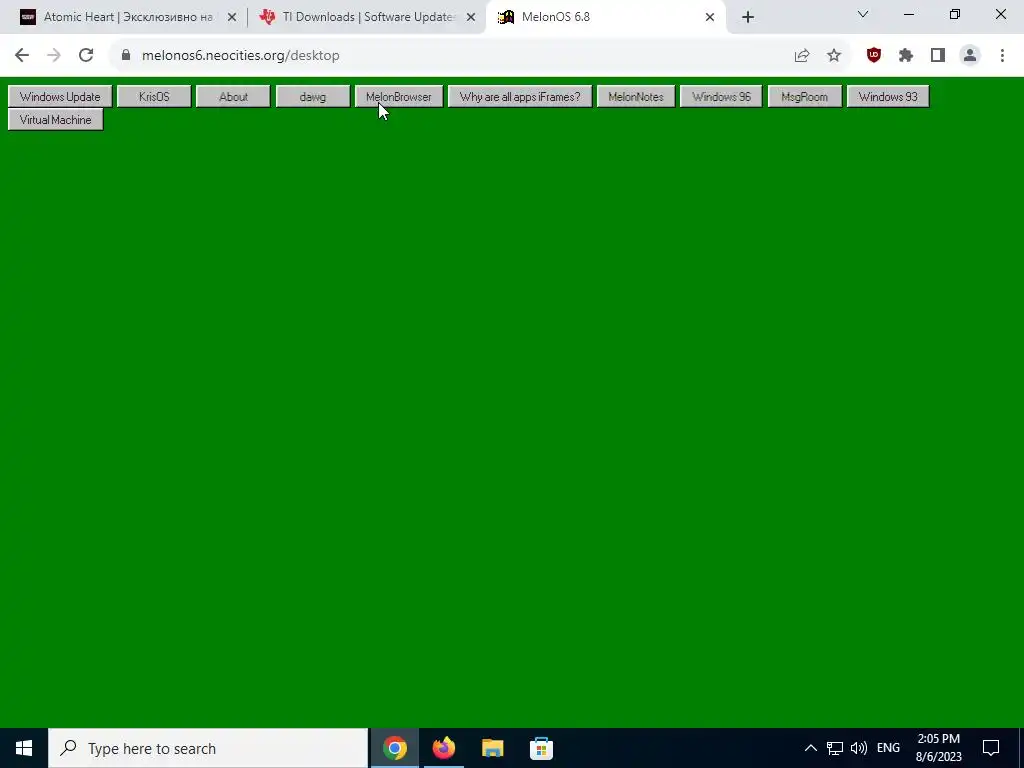The height and width of the screenshot is (768, 1024).
Task: Open the network status tray icon
Action: (x=835, y=748)
